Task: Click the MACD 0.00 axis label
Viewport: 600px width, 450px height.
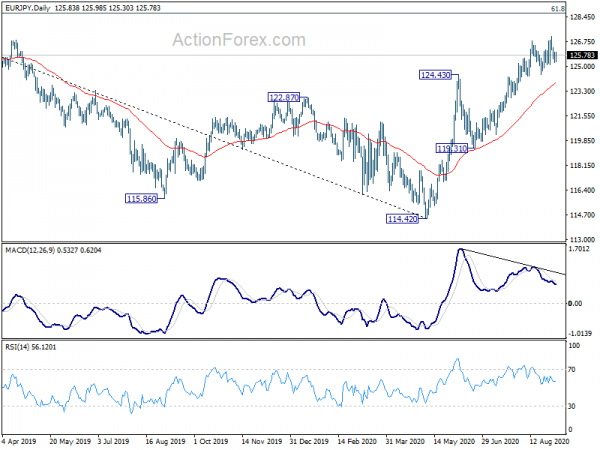Action: [575, 303]
